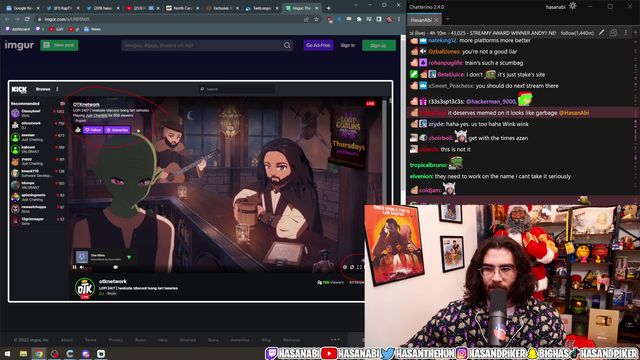The image size is (640, 360).
Task: Click the follow(1,440m) label in Chatterino
Action: click(x=577, y=33)
